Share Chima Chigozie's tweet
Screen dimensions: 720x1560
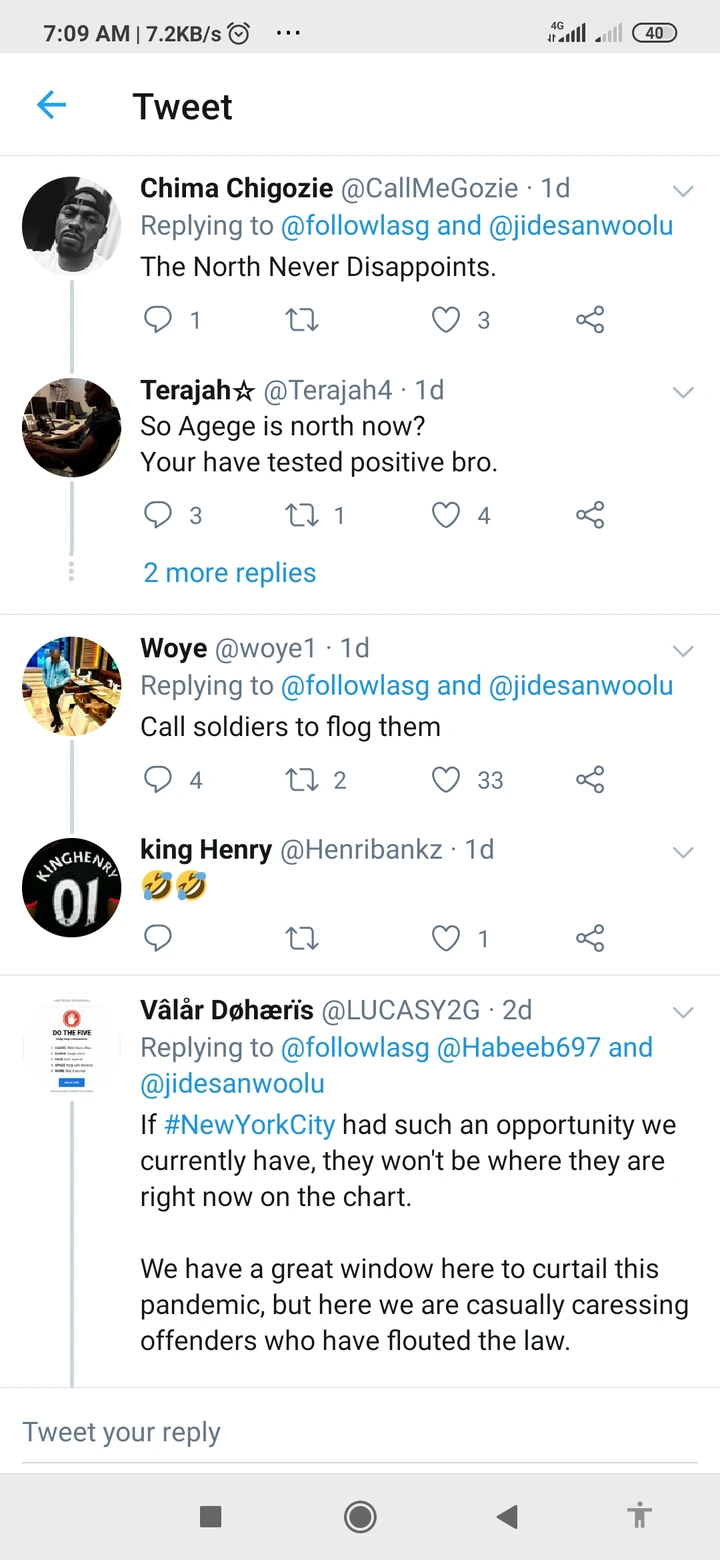tap(590, 320)
